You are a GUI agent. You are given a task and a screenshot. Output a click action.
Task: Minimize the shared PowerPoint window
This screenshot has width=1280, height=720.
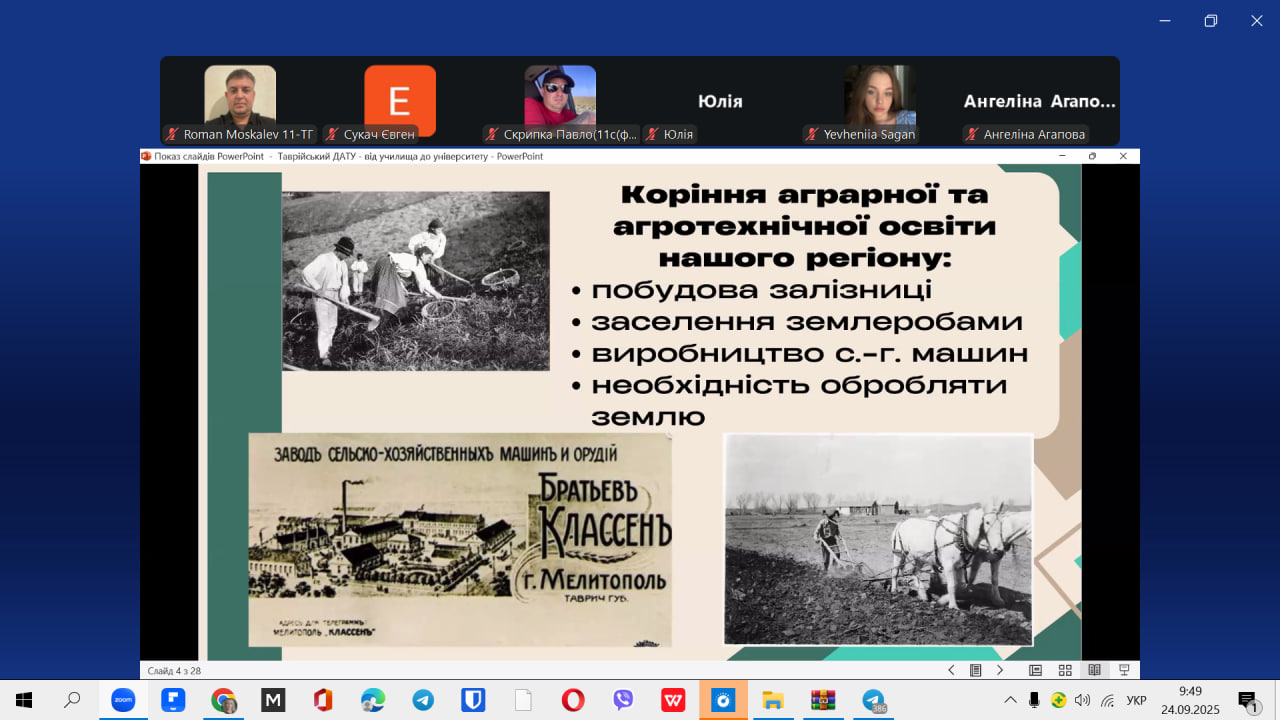(1063, 156)
